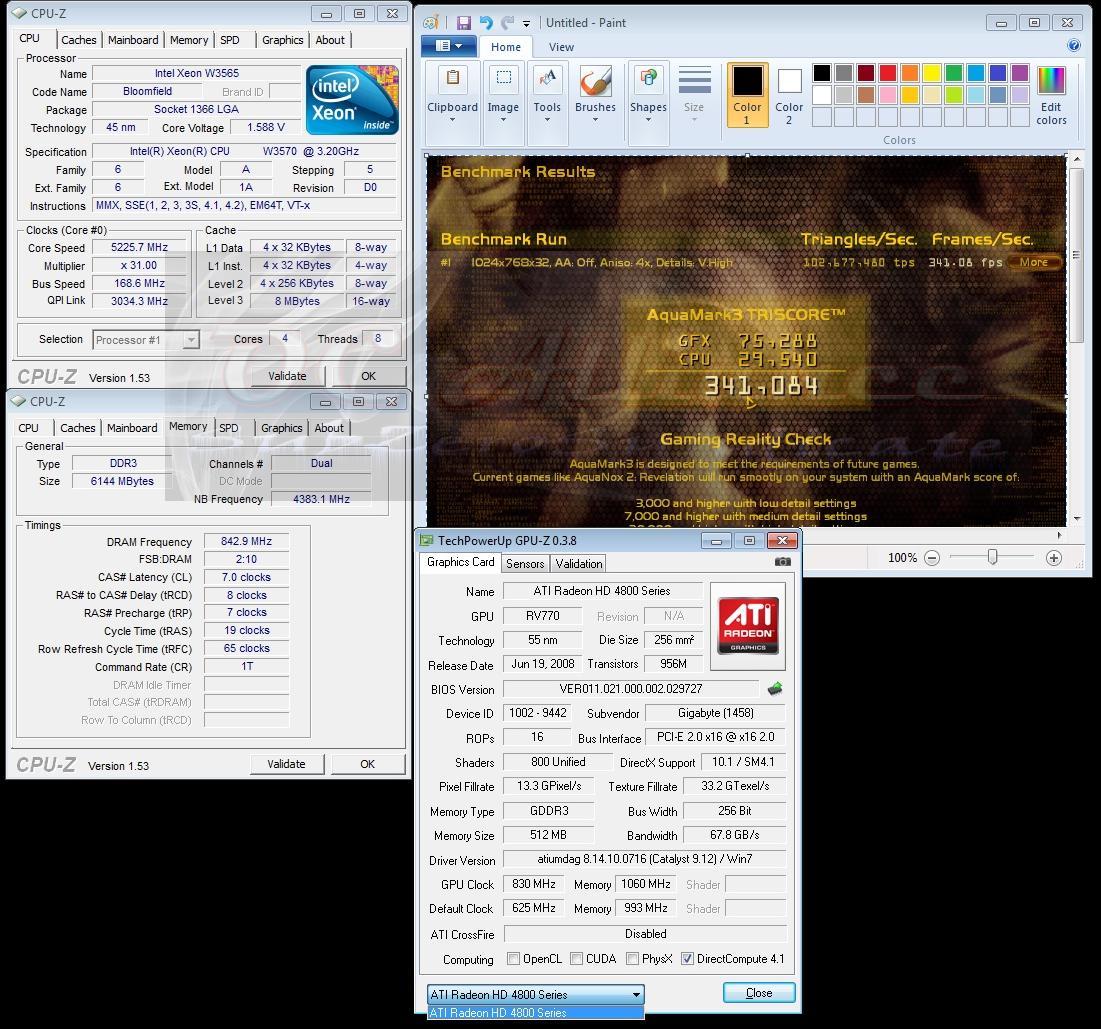The image size is (1101, 1029).
Task: Open Graphics tab in bottom CPU-Z window
Action: (x=282, y=428)
